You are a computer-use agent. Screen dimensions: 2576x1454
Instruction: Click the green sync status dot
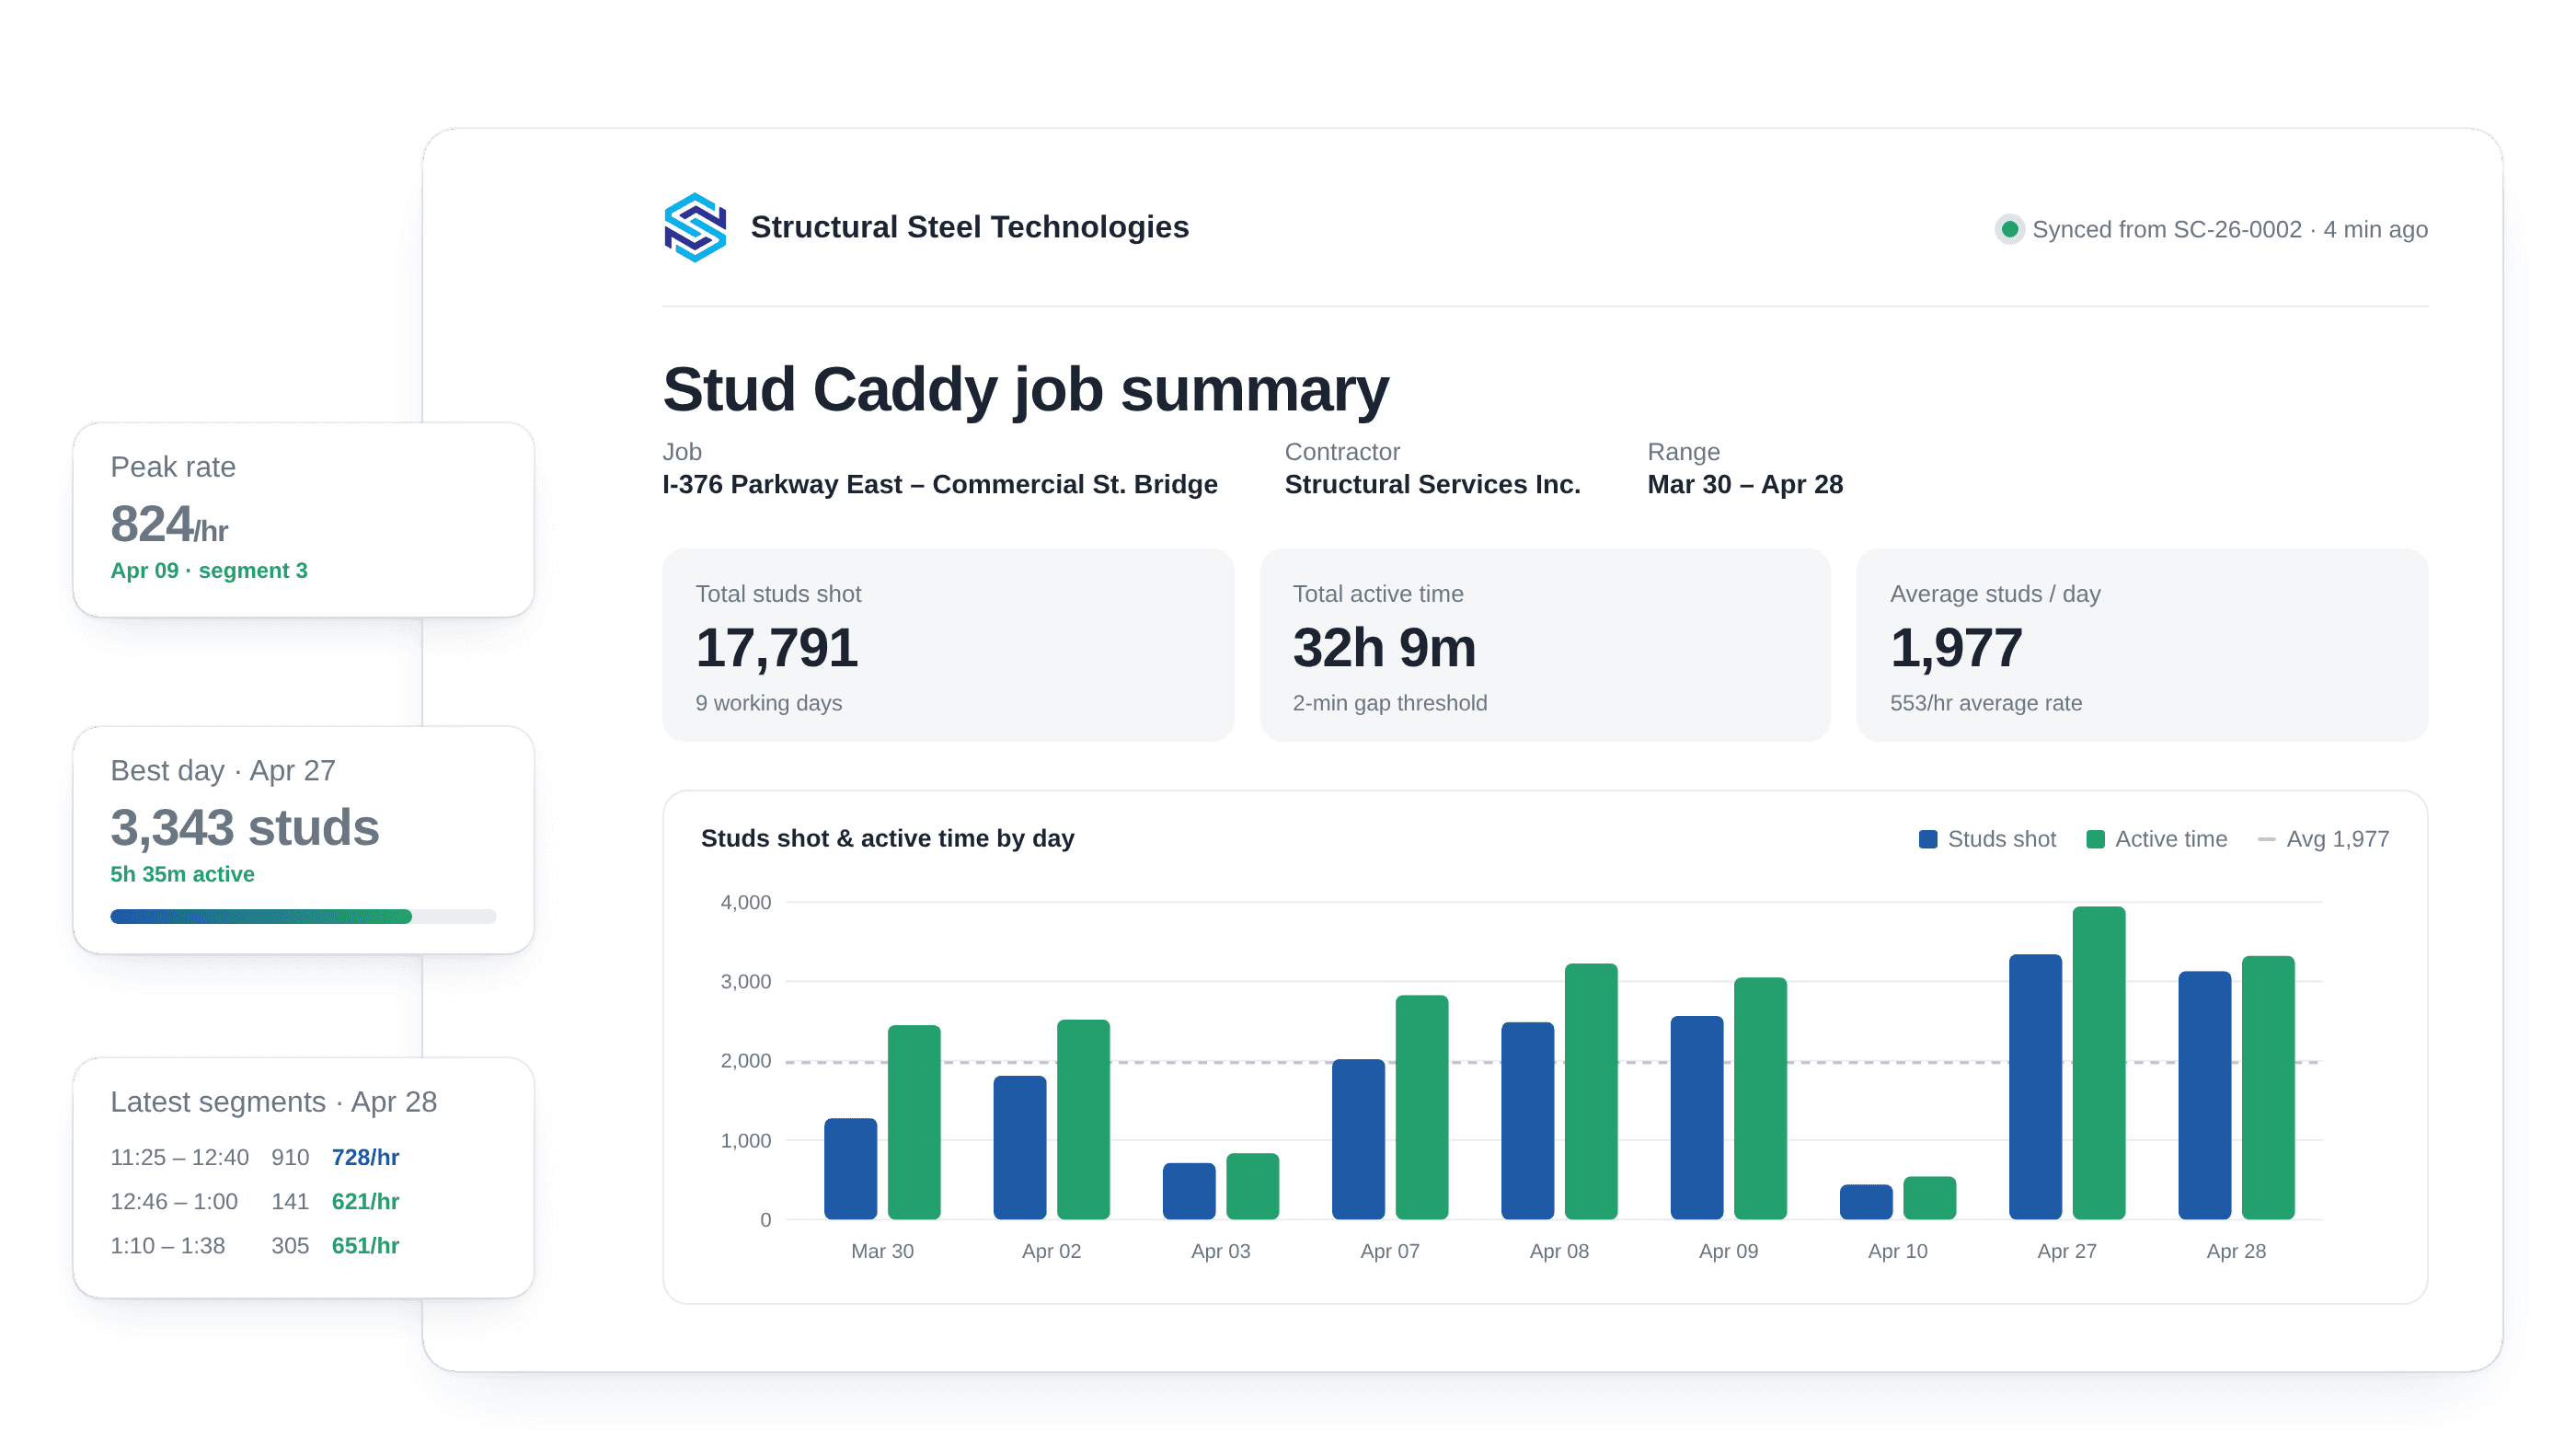pos(2009,230)
